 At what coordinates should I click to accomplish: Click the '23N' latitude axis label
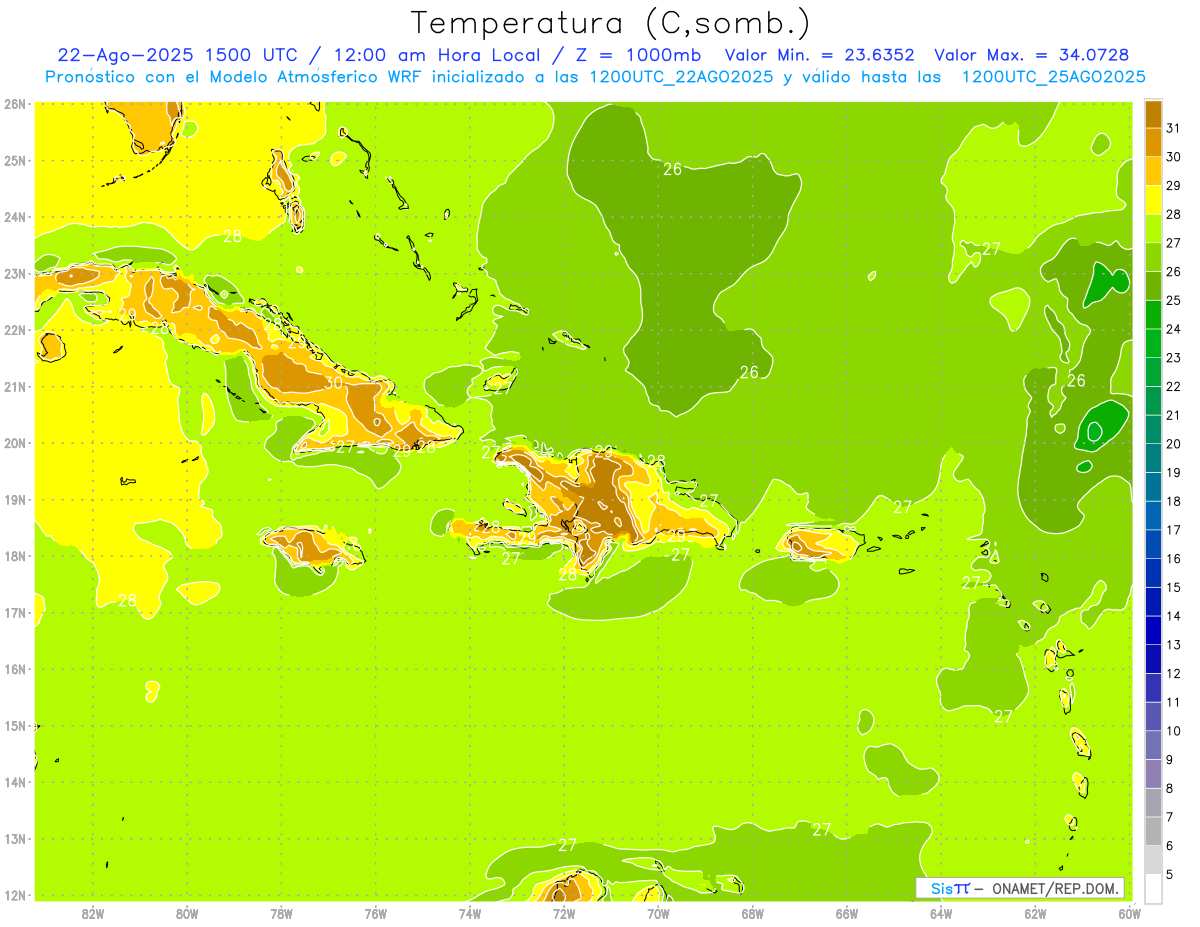pyautogui.click(x=14, y=273)
